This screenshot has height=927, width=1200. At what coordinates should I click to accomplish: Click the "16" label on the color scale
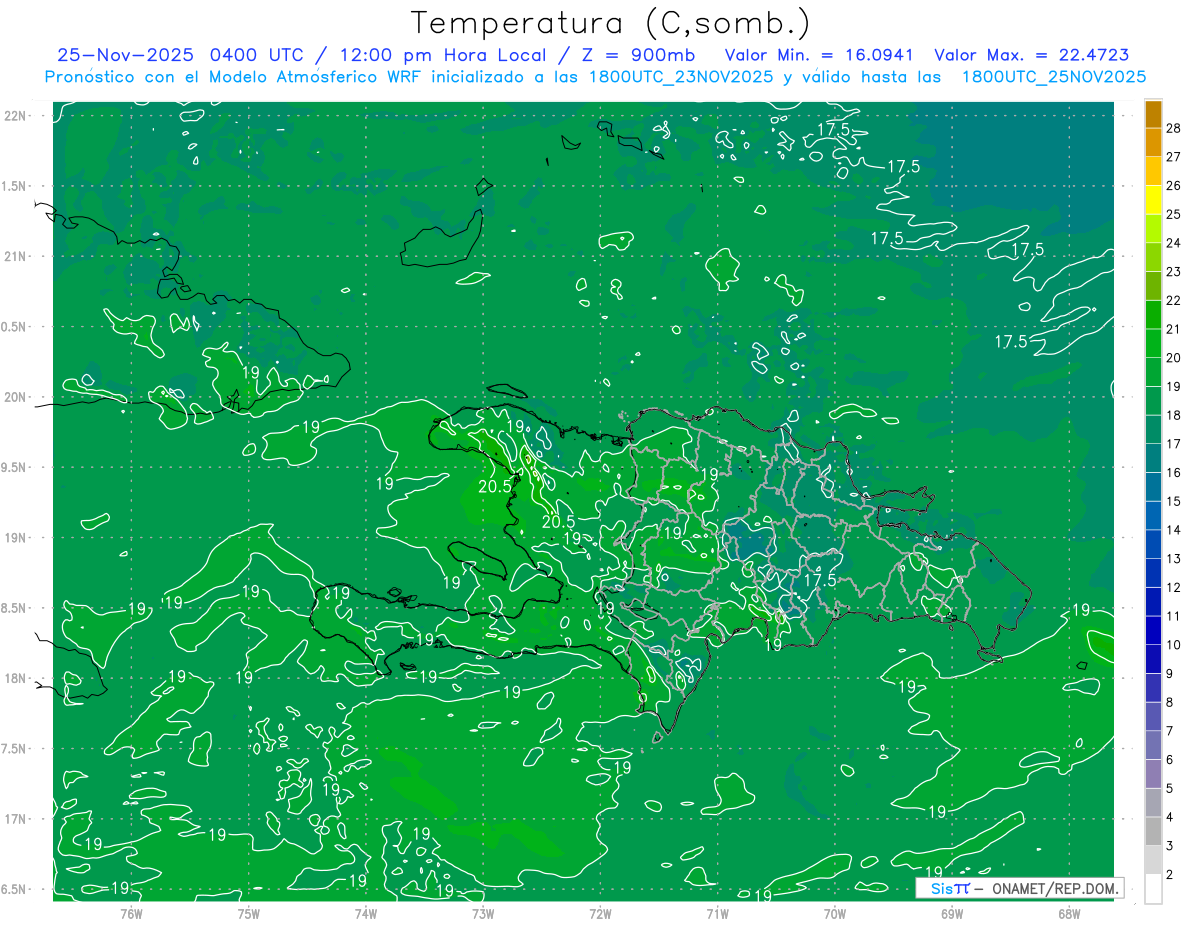tap(1174, 472)
